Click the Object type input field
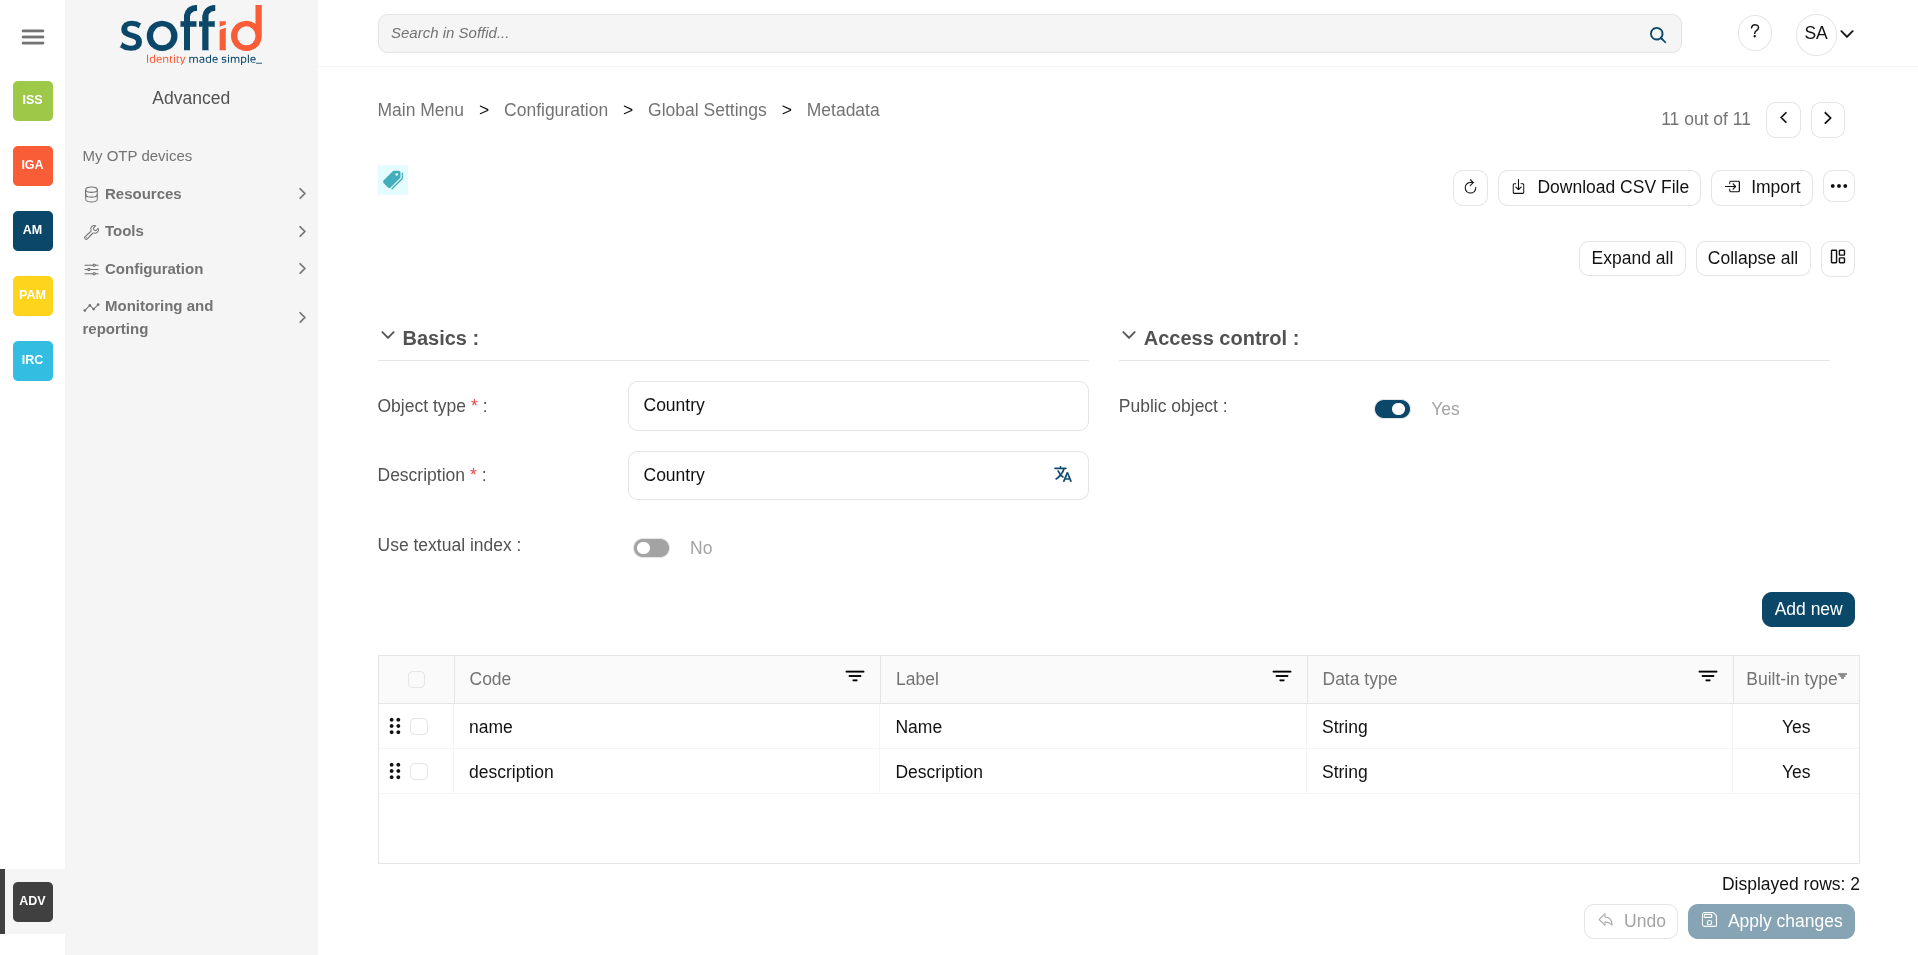Image resolution: width=1918 pixels, height=955 pixels. pyautogui.click(x=857, y=406)
